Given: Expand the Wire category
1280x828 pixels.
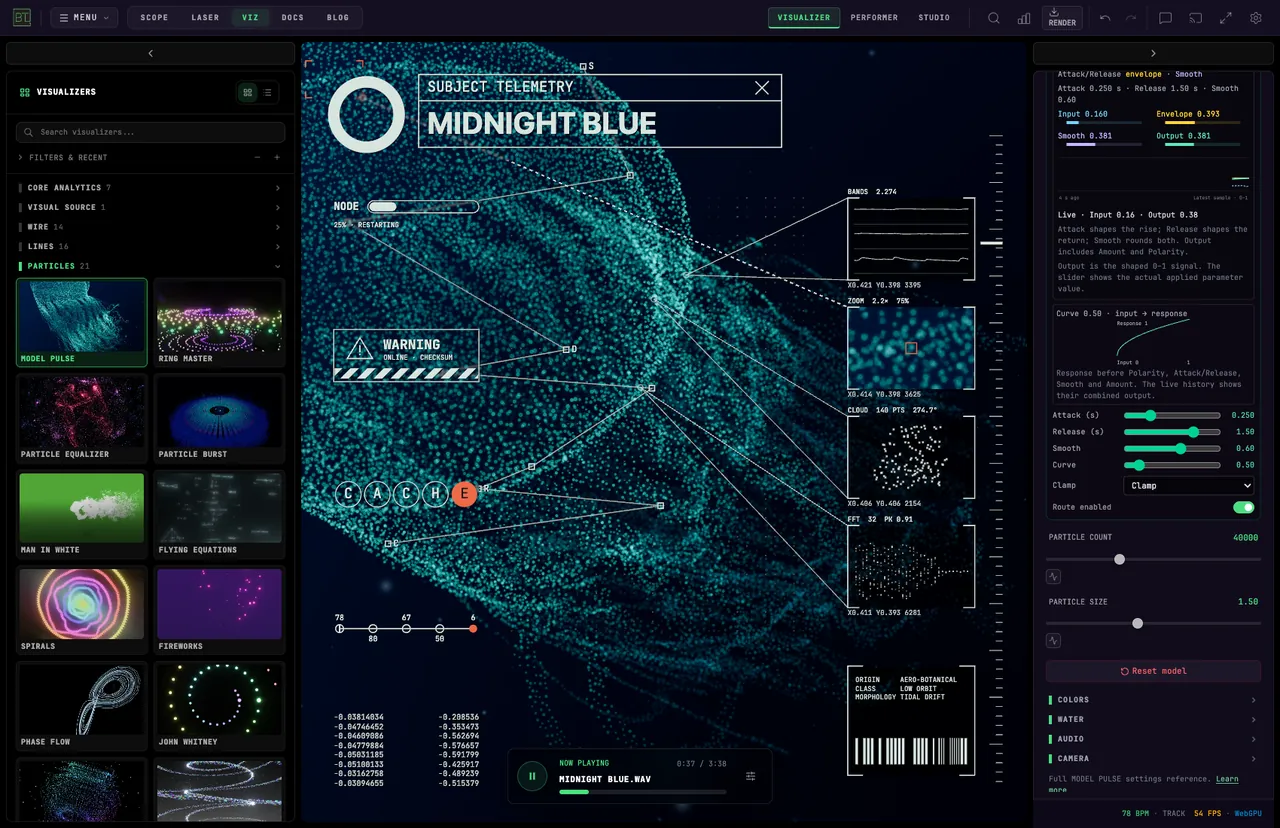Looking at the screenshot, I should [150, 227].
